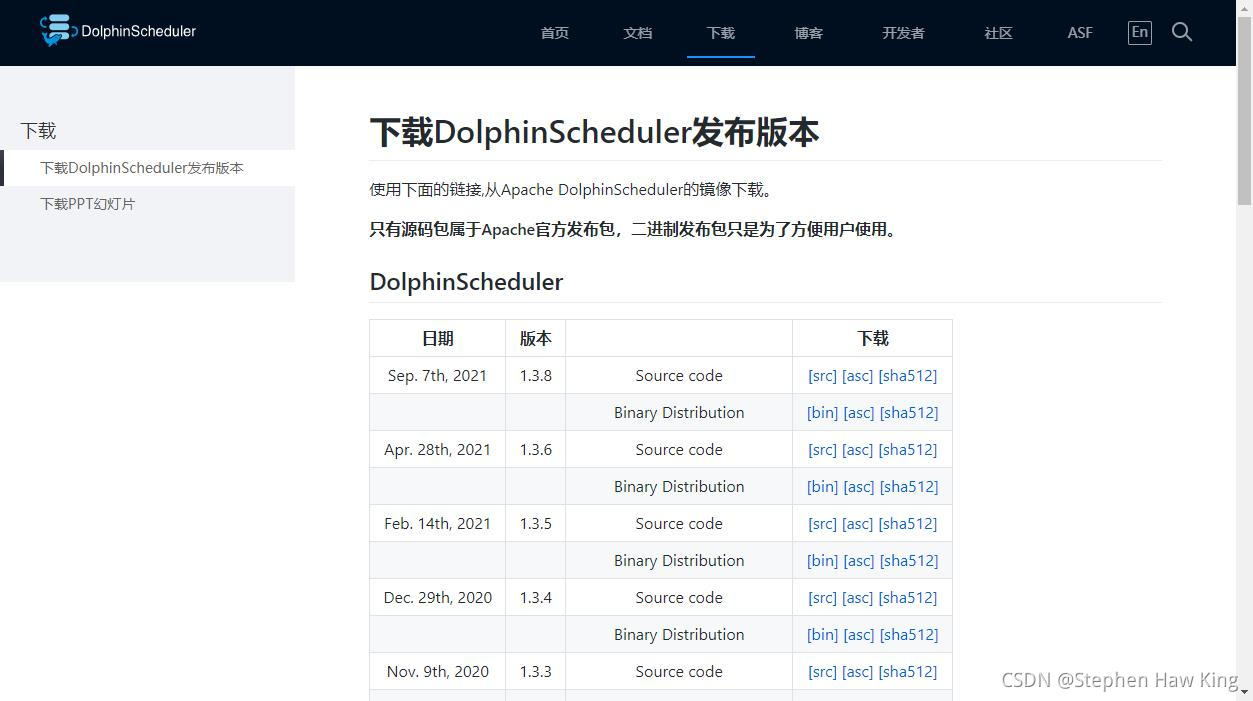Image resolution: width=1253 pixels, height=701 pixels.
Task: Open the 社区 nav item
Action: click(998, 33)
